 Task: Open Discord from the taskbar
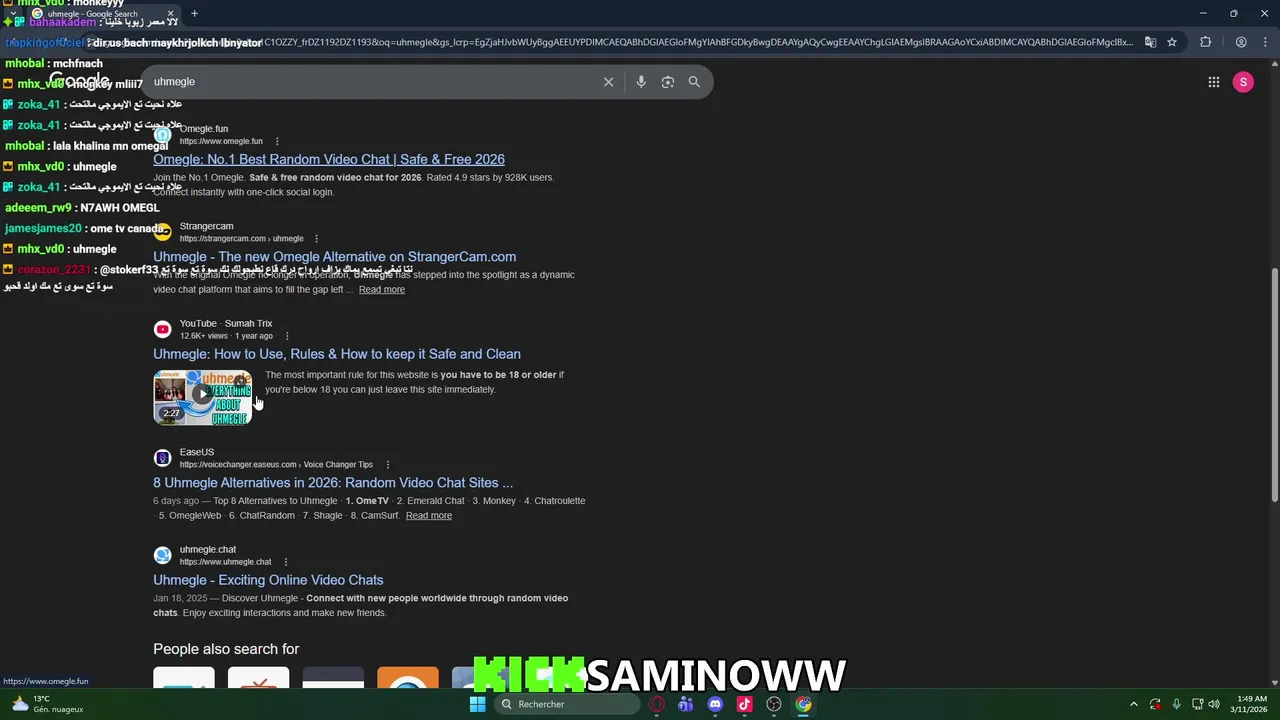pos(715,704)
